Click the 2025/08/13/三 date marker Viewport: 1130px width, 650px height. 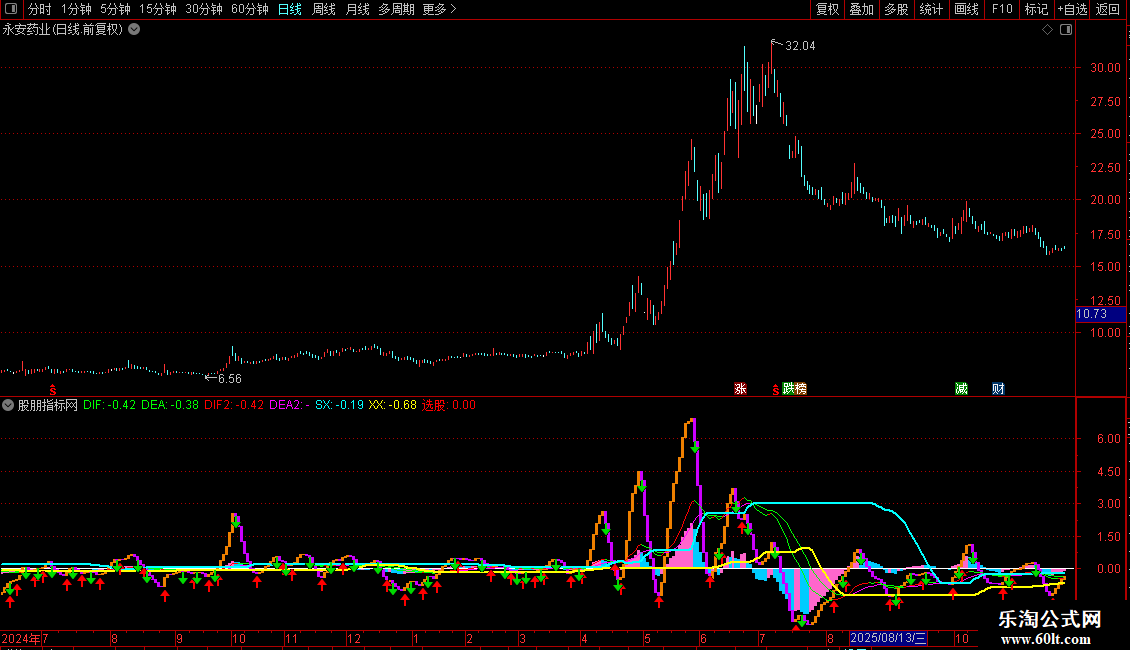pyautogui.click(x=888, y=638)
